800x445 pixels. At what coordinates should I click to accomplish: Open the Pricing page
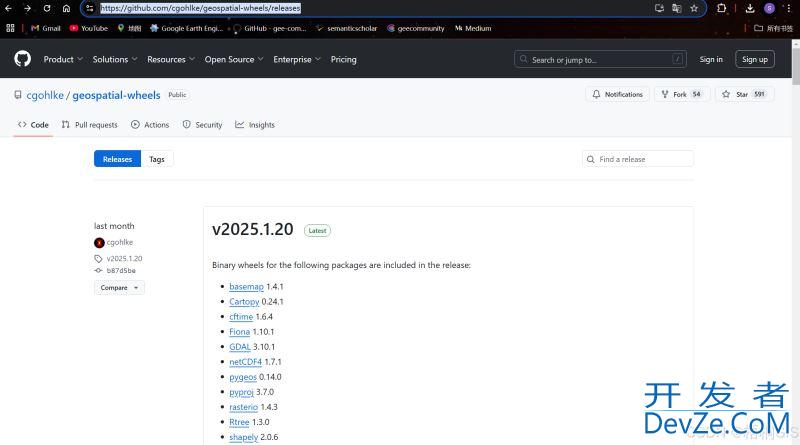tap(343, 59)
